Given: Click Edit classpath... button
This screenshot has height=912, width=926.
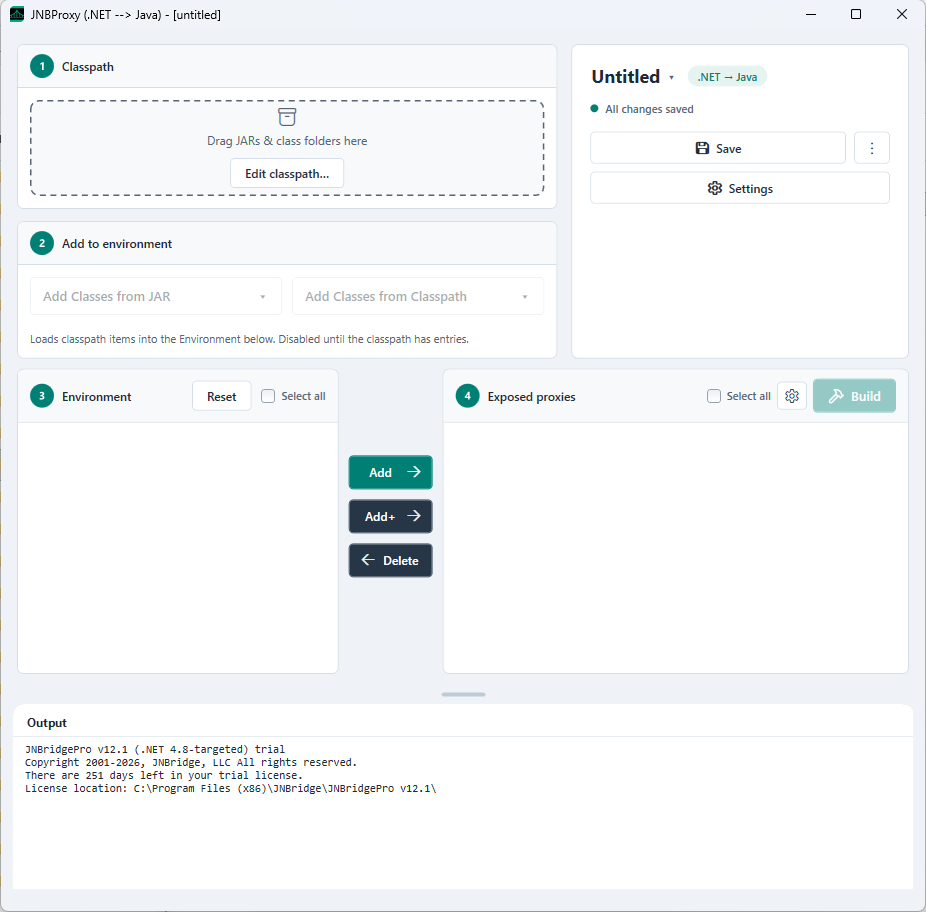Looking at the screenshot, I should [287, 173].
